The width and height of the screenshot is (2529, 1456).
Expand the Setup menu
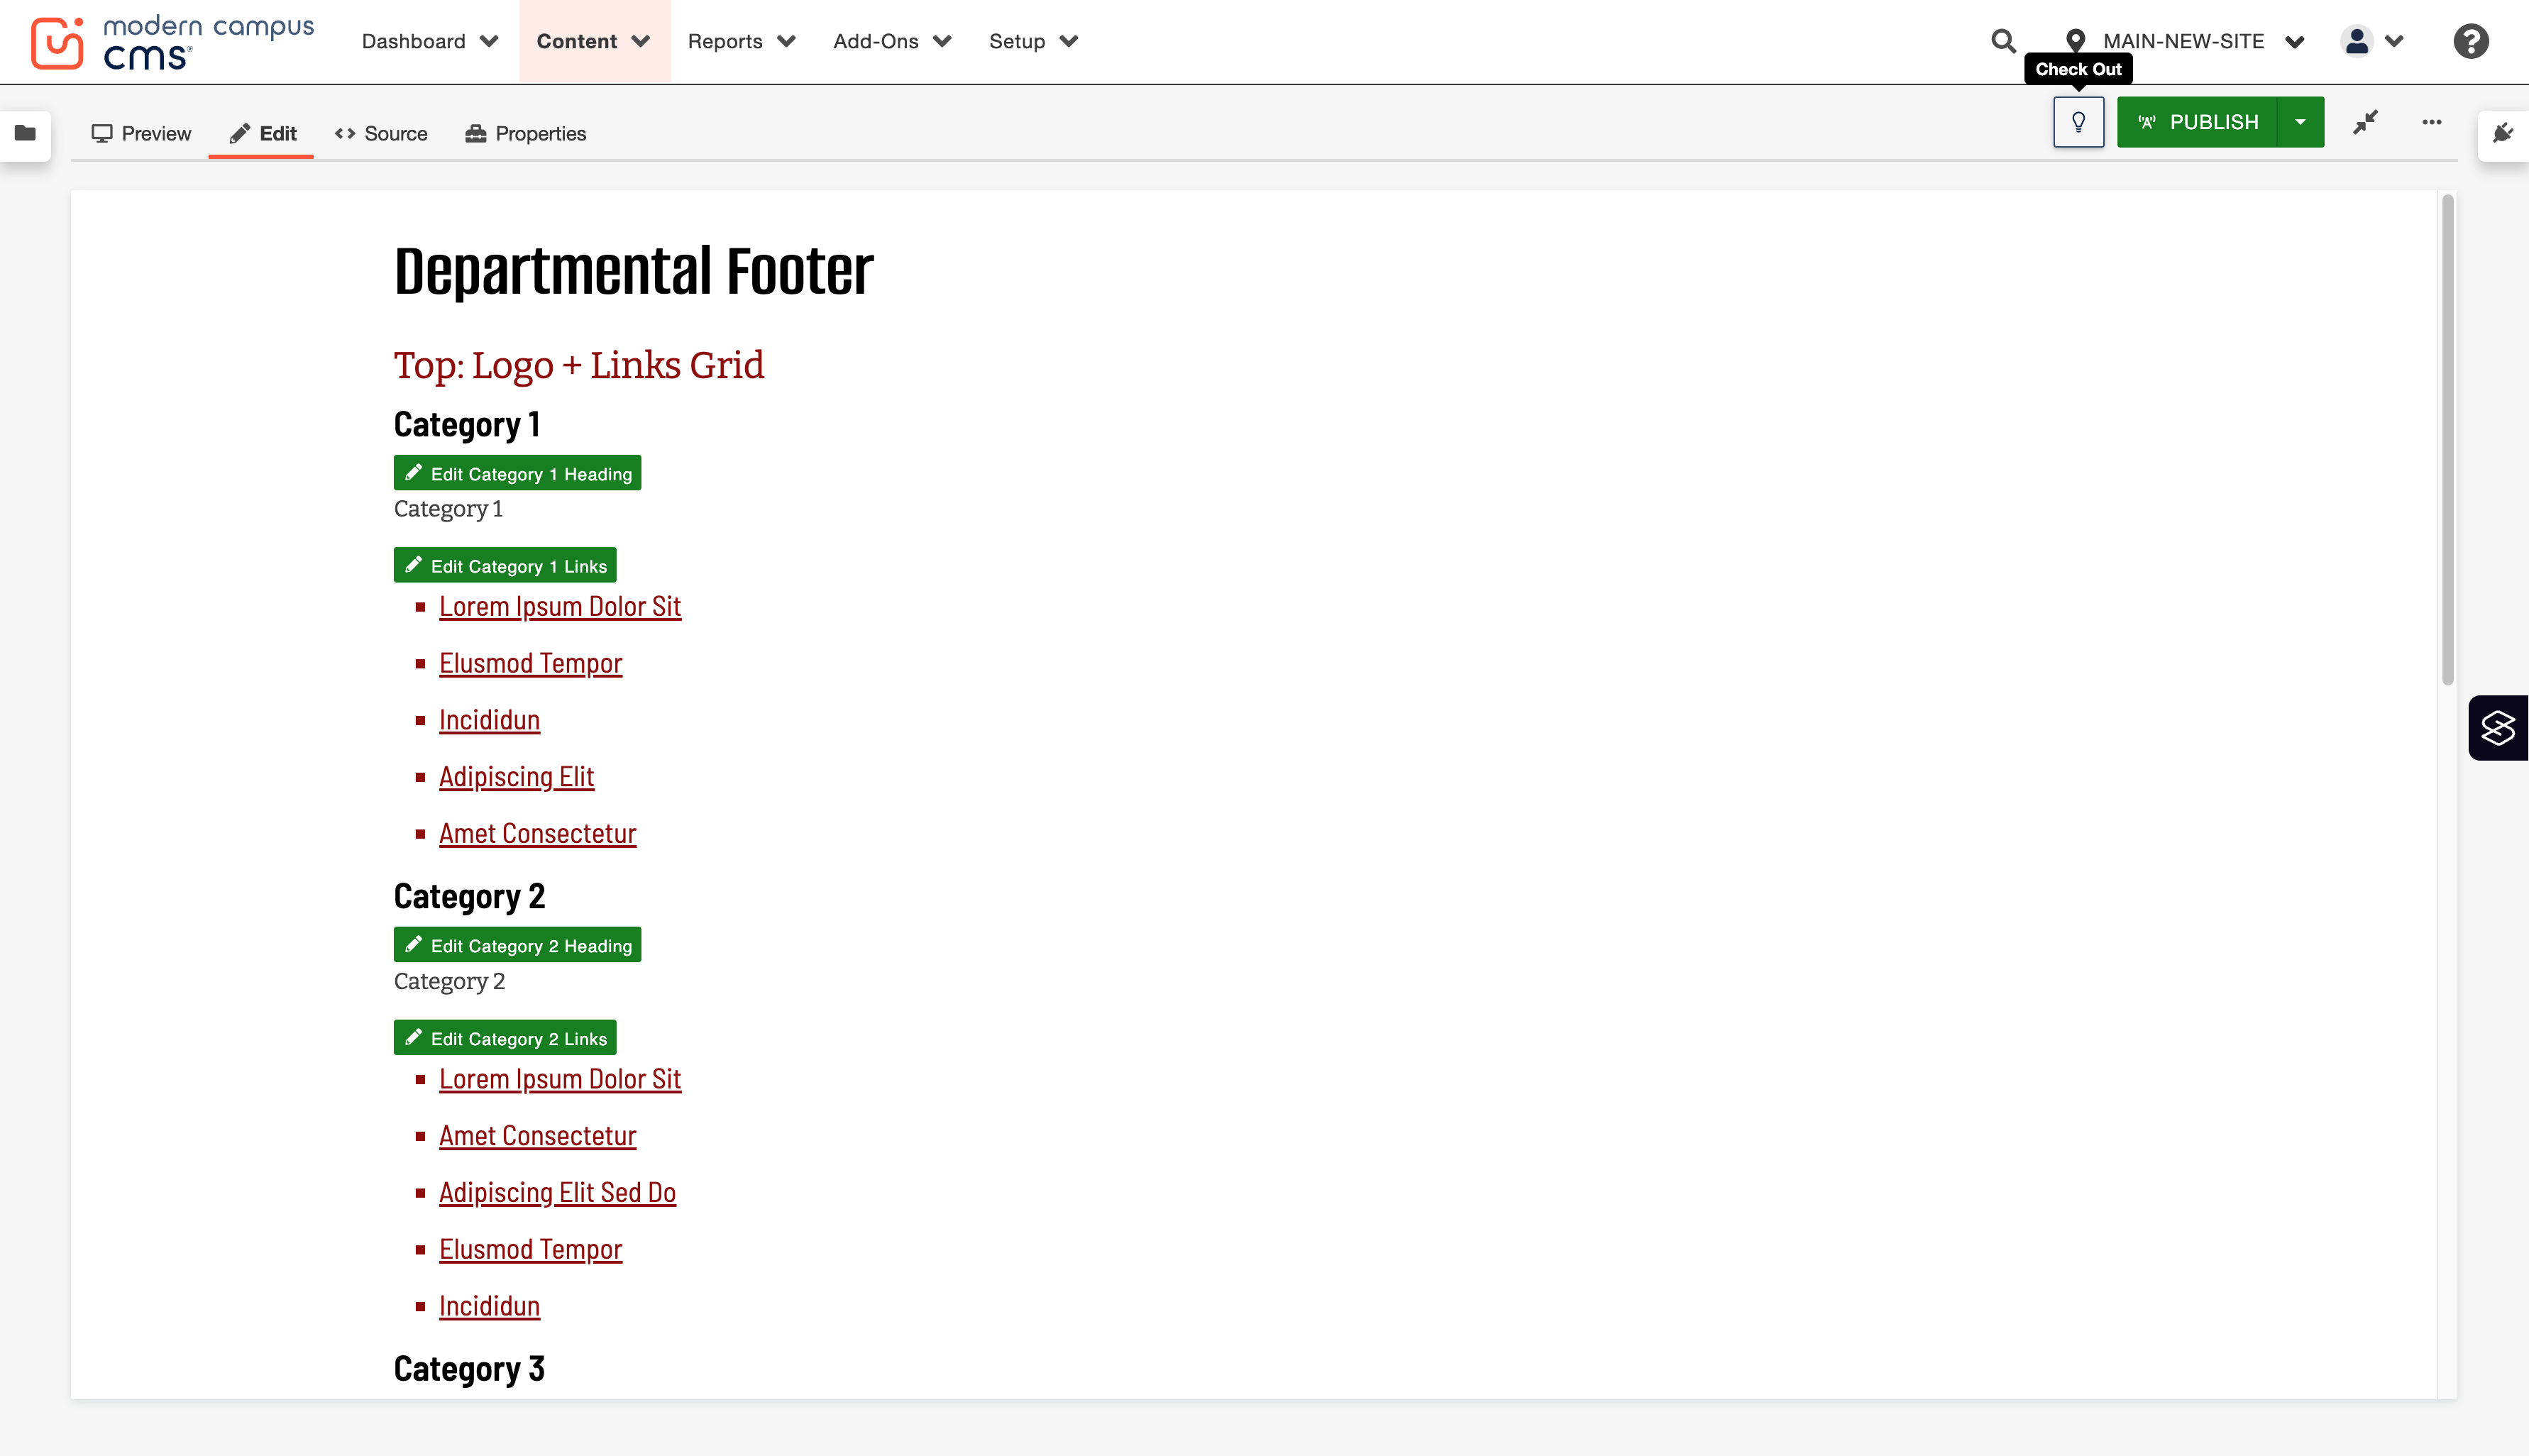pos(1033,41)
